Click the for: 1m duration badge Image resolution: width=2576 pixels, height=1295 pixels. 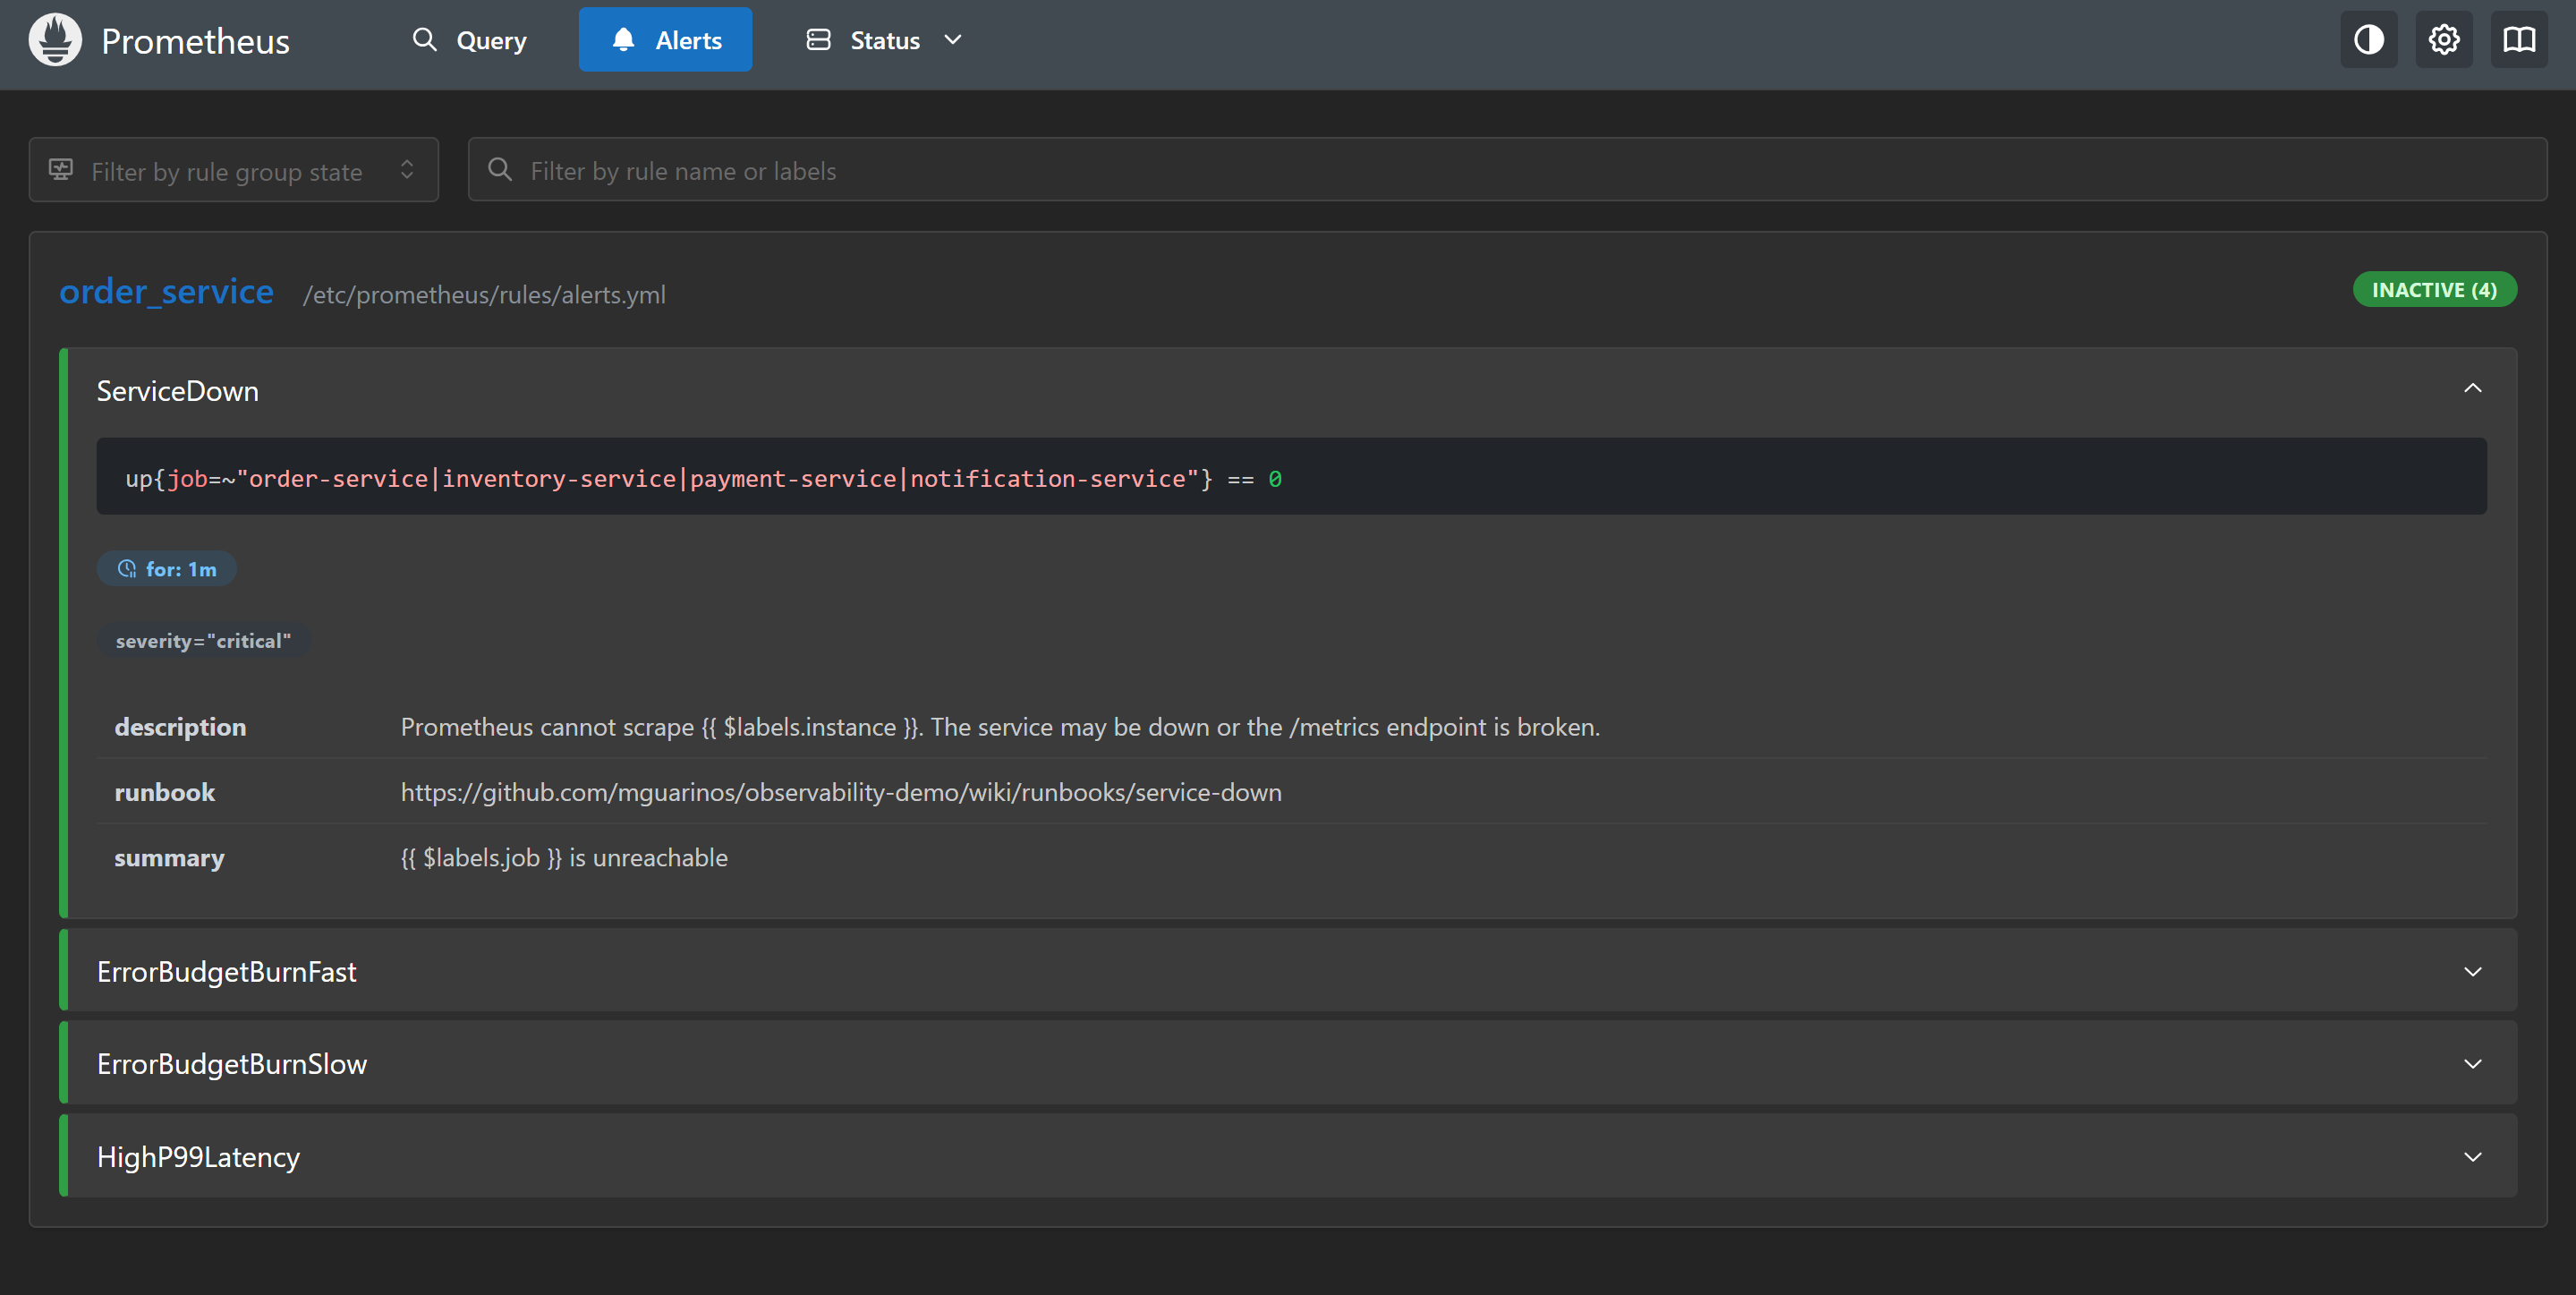click(166, 569)
